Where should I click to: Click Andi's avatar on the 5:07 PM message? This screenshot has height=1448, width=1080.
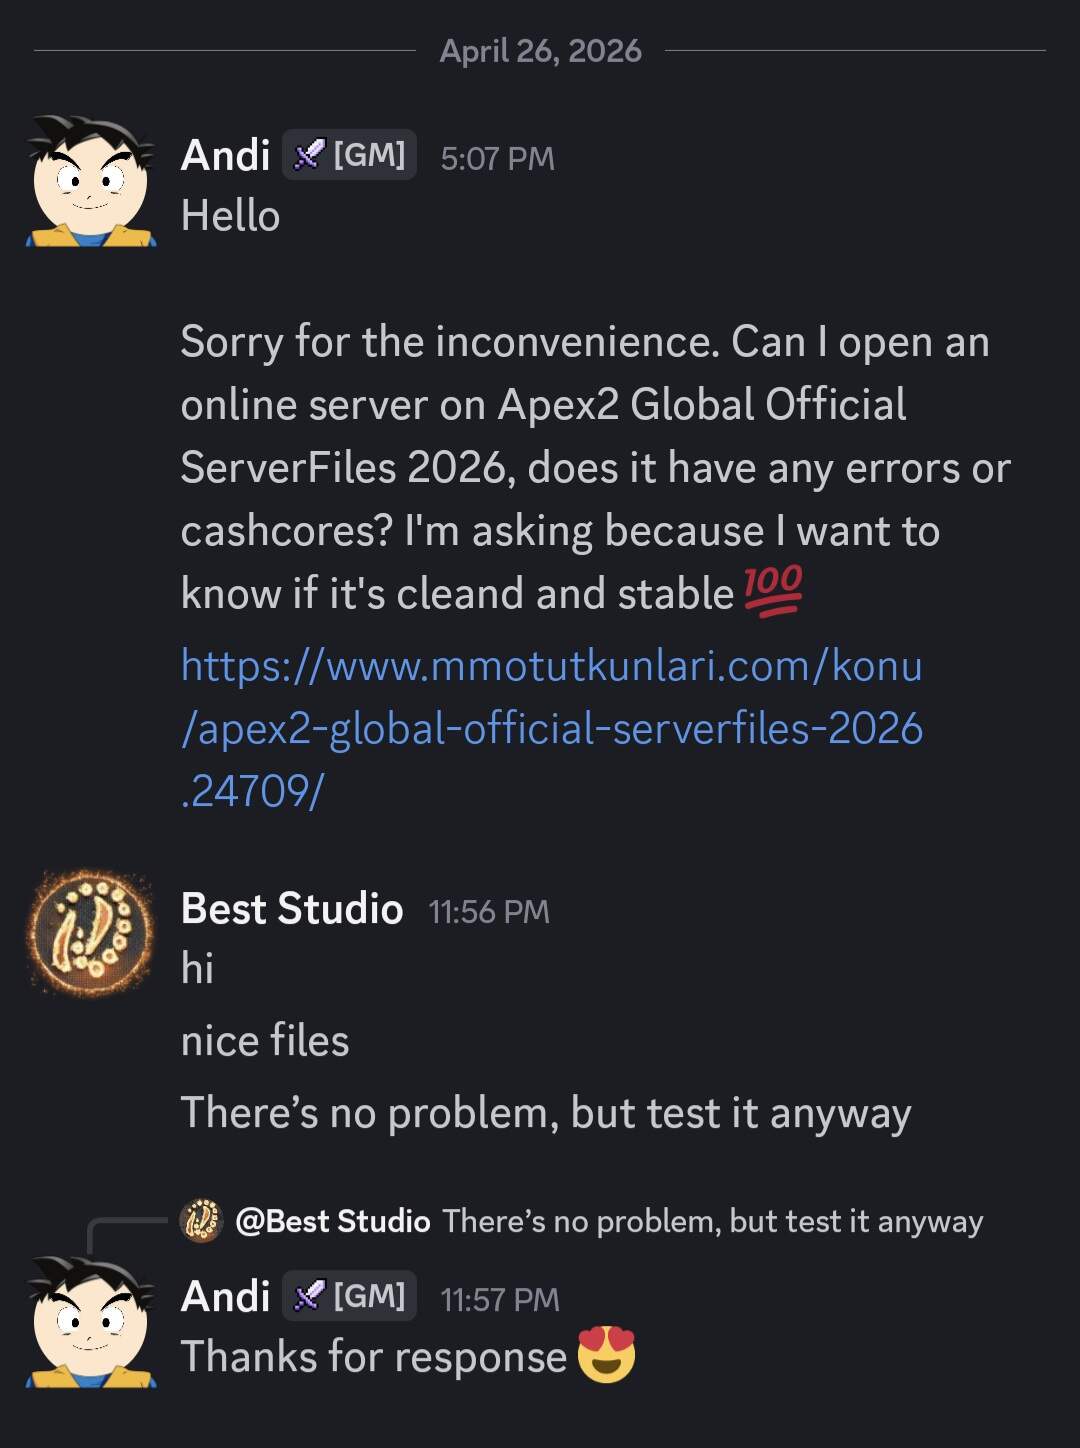[91, 182]
